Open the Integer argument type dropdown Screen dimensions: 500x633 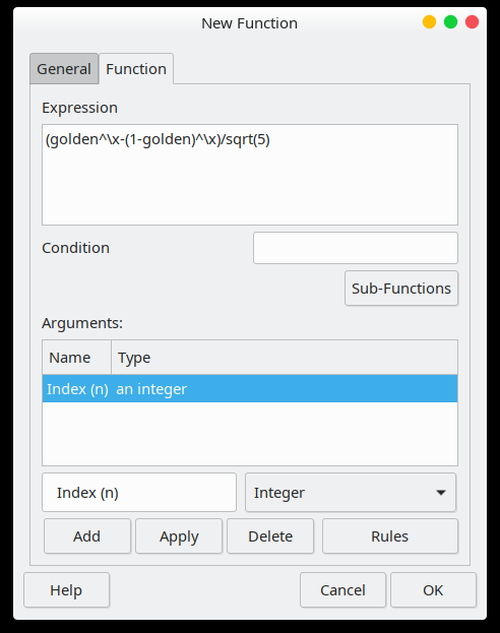[x=350, y=493]
